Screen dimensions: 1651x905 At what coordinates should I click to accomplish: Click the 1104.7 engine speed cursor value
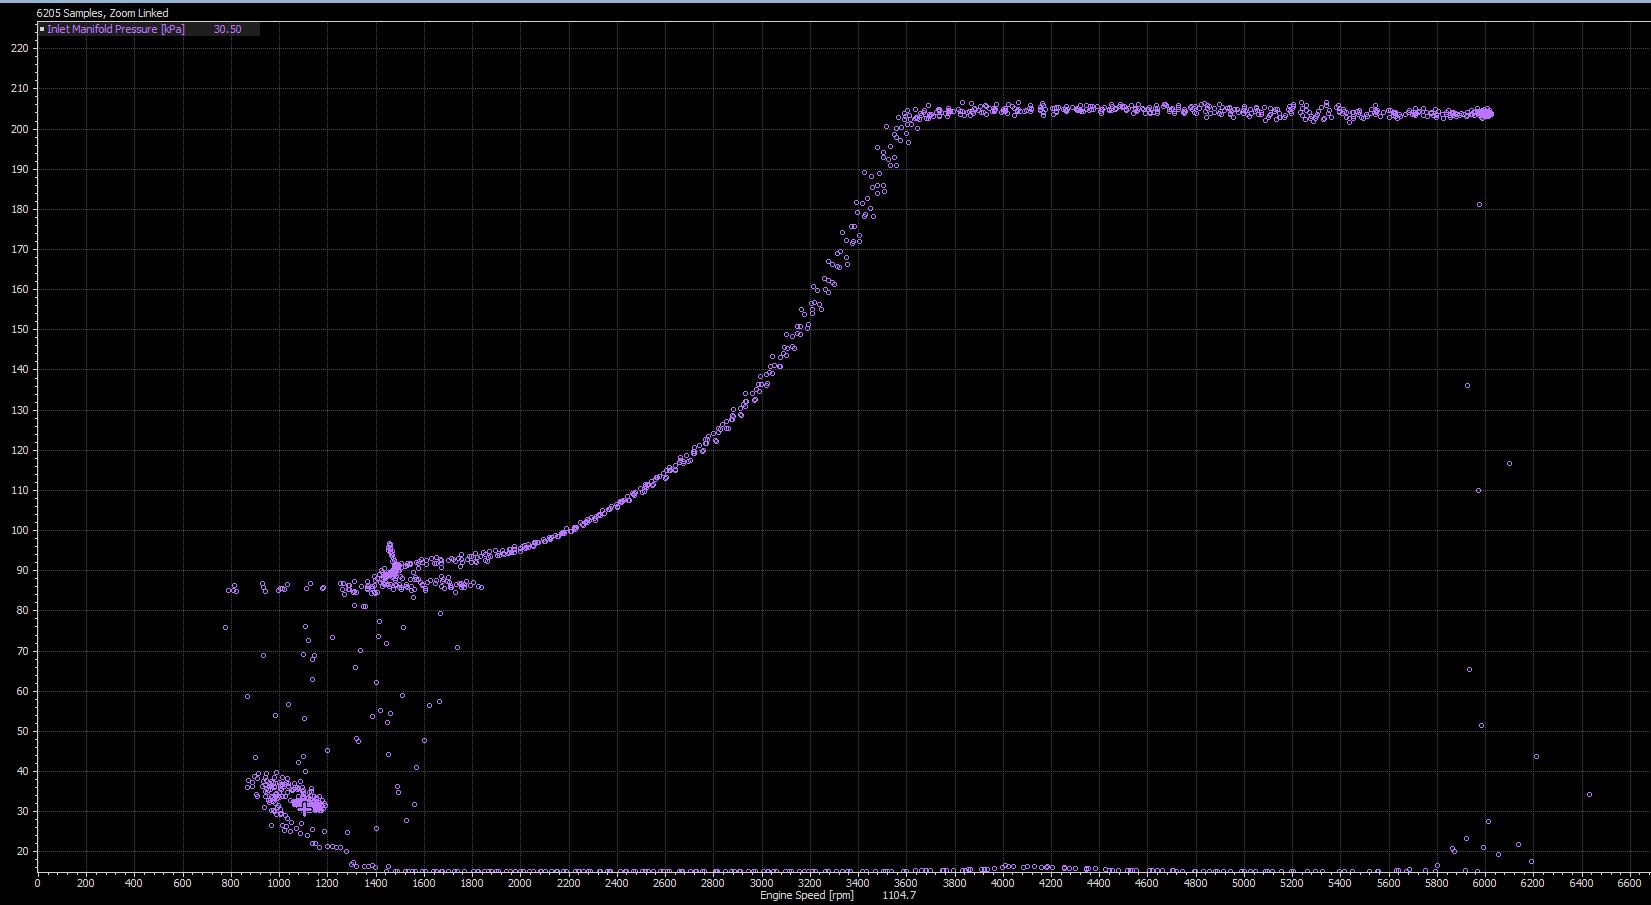click(x=899, y=896)
